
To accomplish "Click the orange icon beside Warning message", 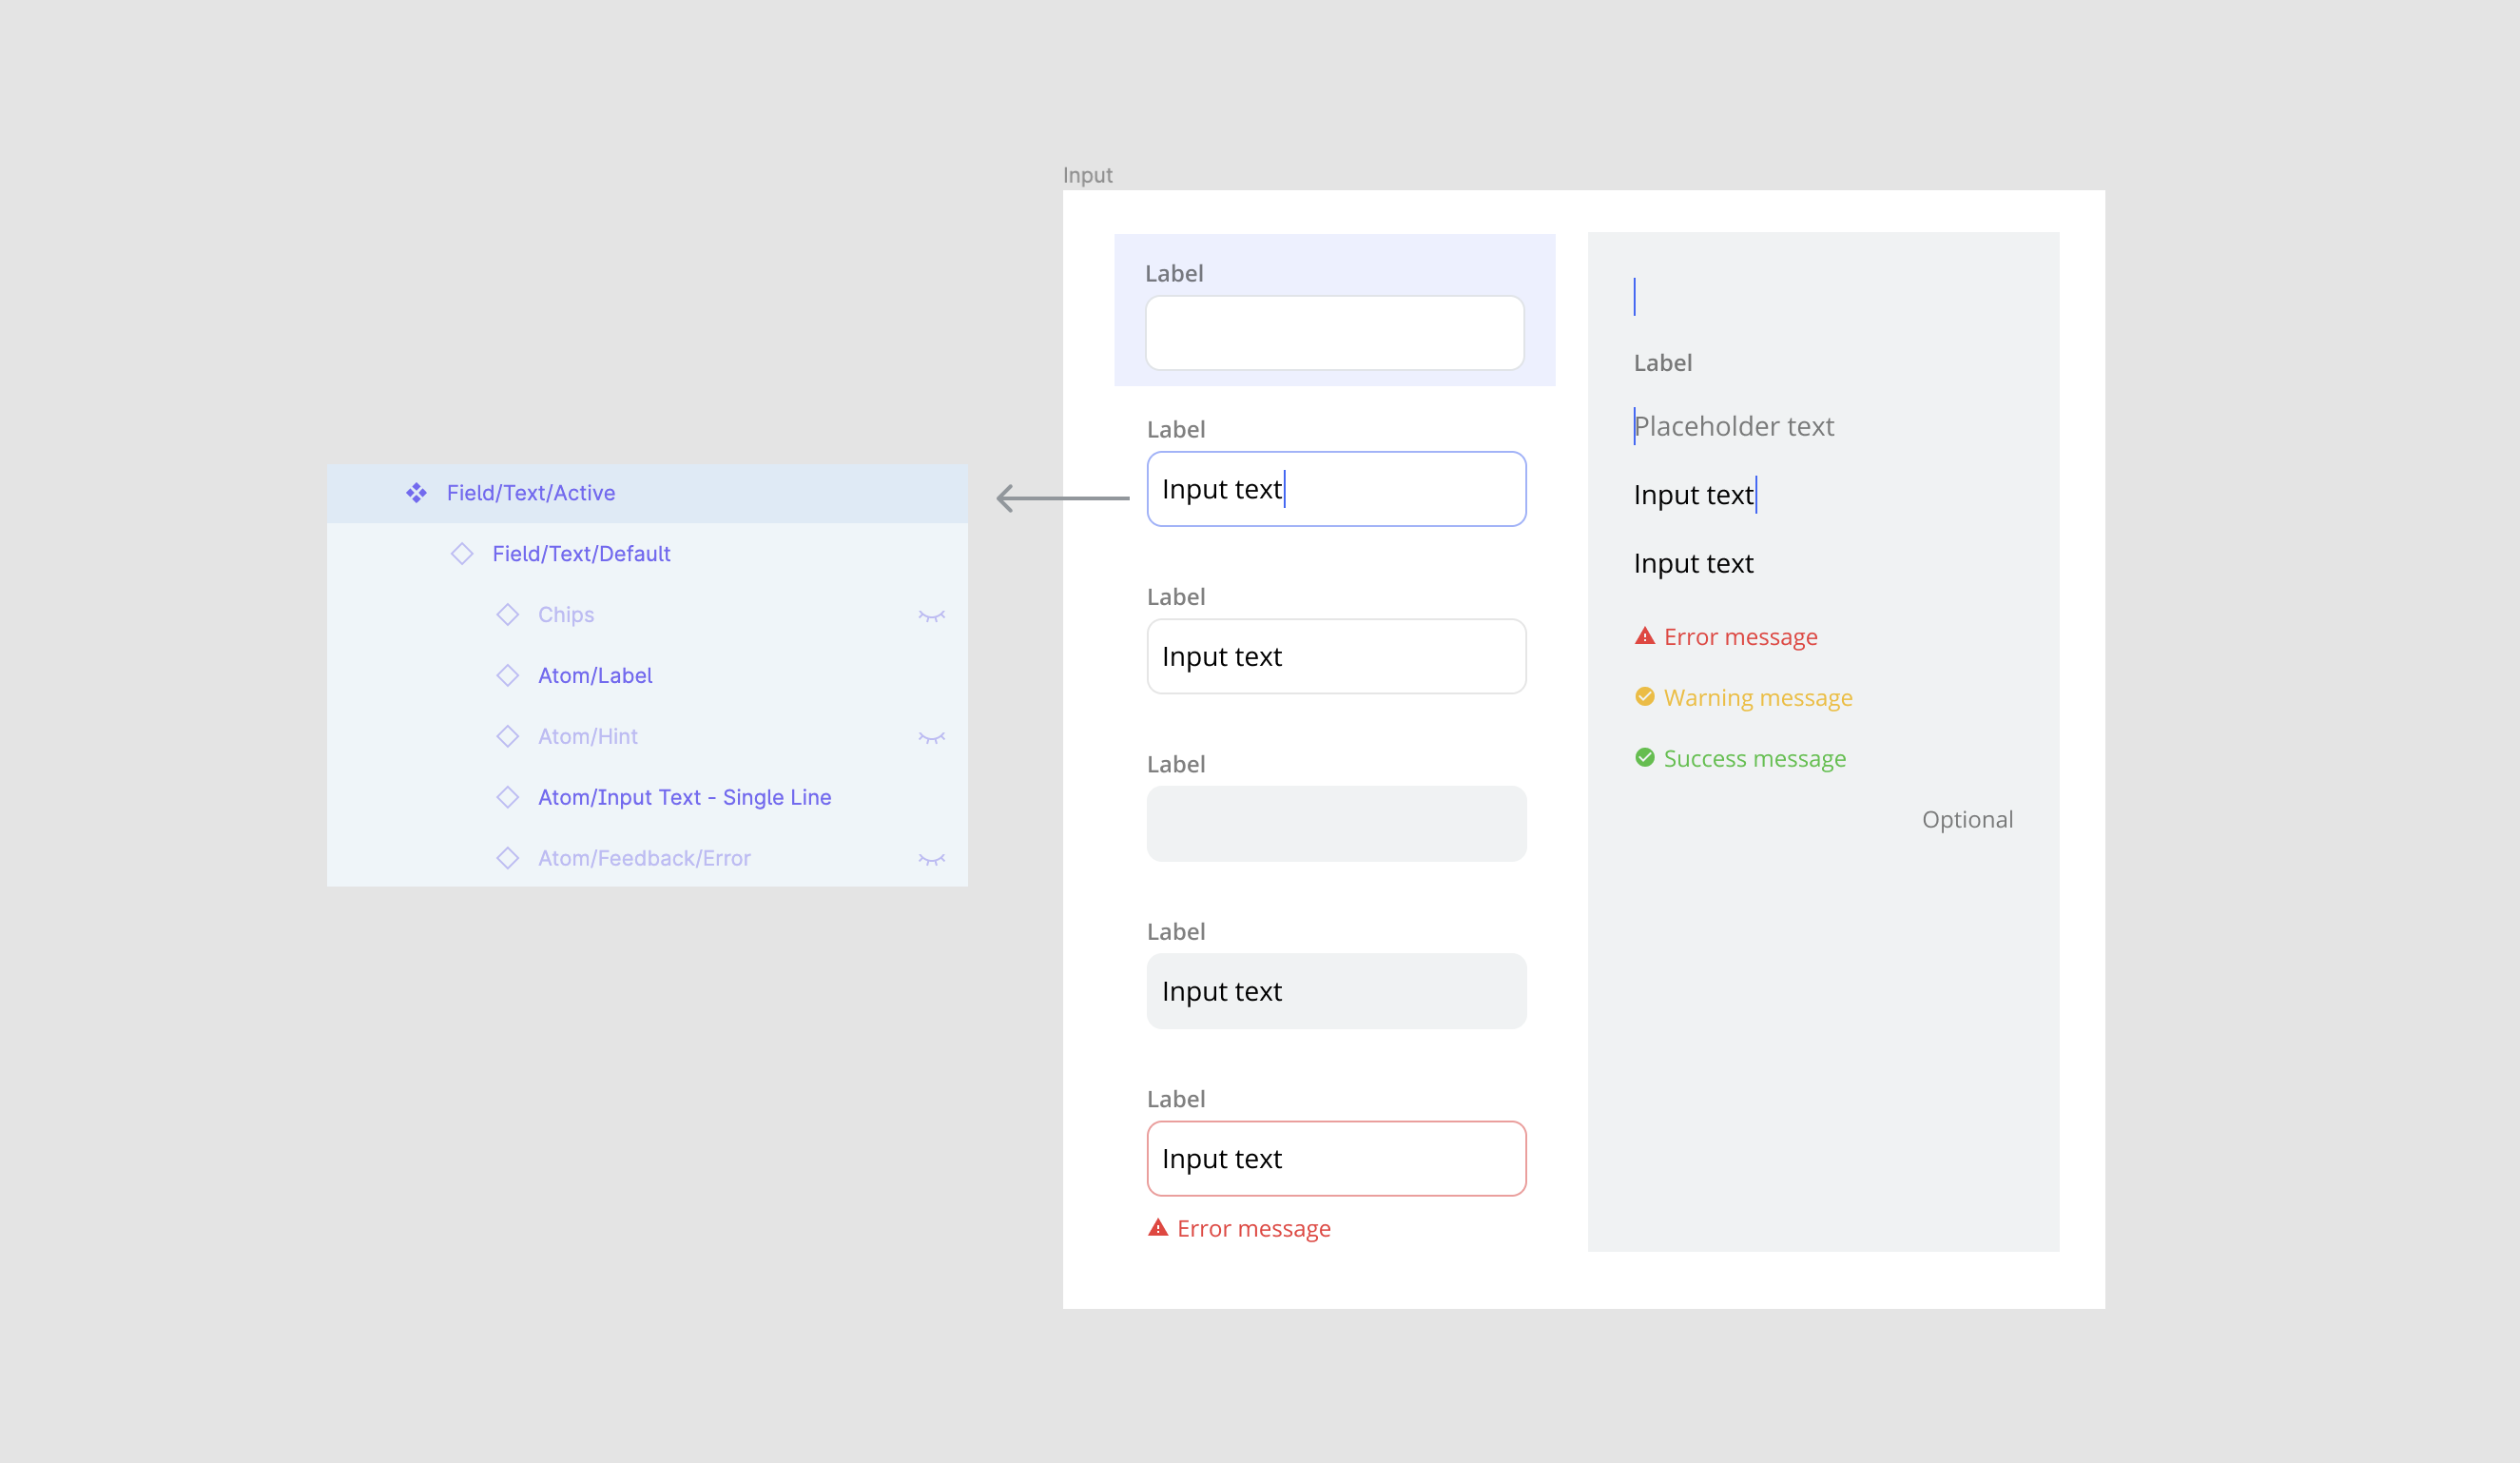I will (1644, 696).
